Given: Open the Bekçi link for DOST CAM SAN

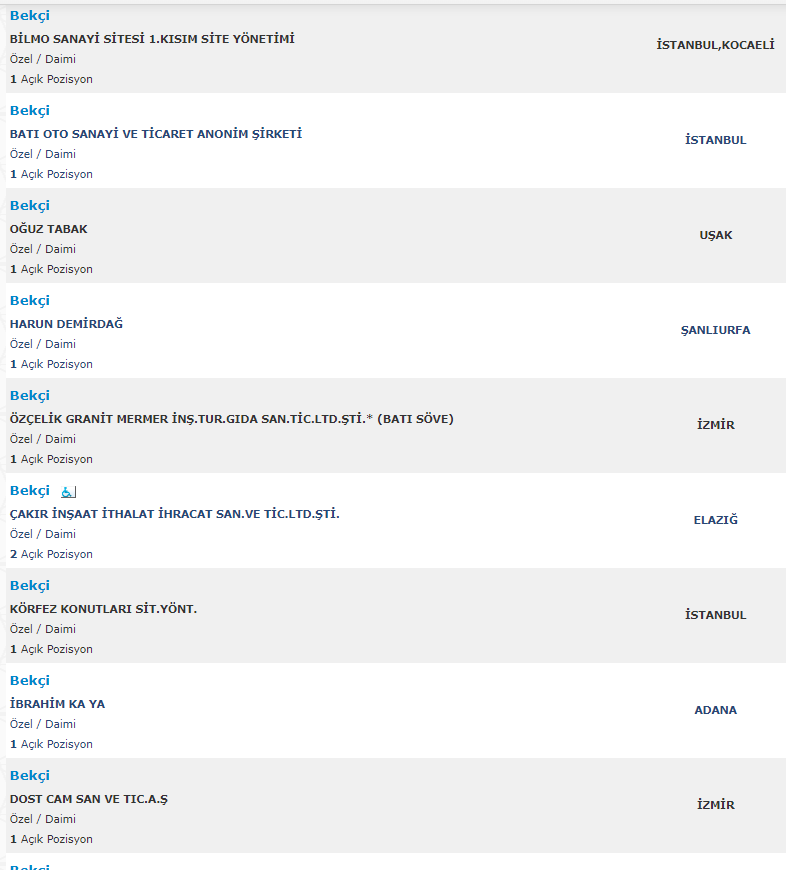Looking at the screenshot, I should point(30,776).
